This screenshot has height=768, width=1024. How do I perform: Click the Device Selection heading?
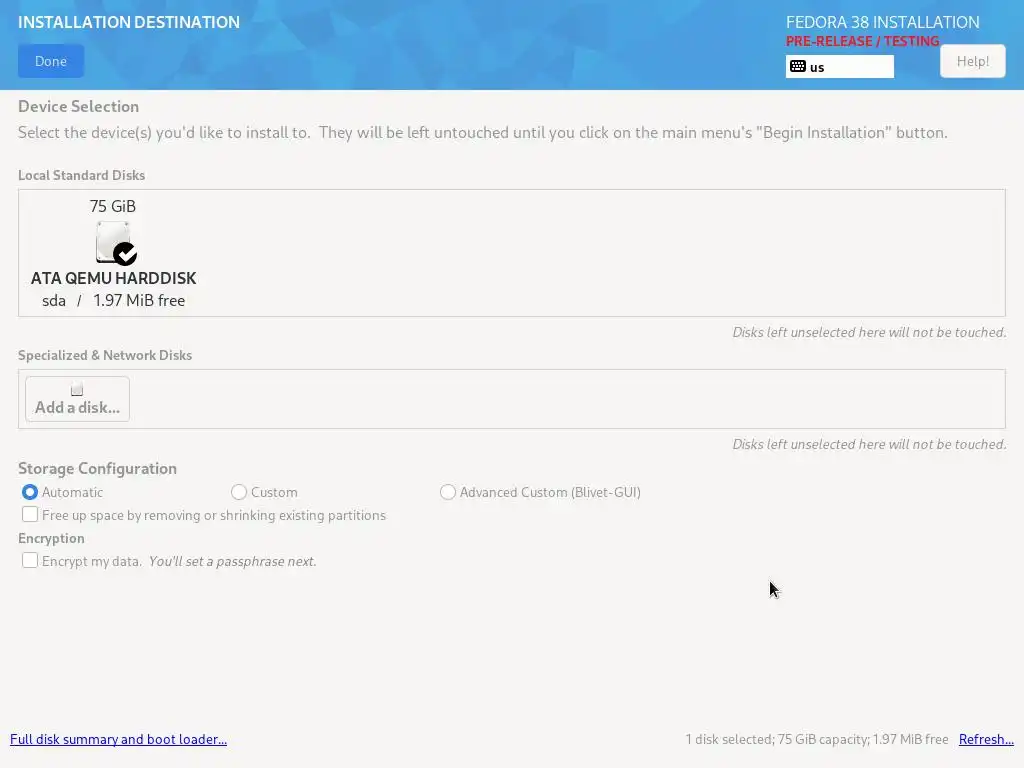pos(78,106)
